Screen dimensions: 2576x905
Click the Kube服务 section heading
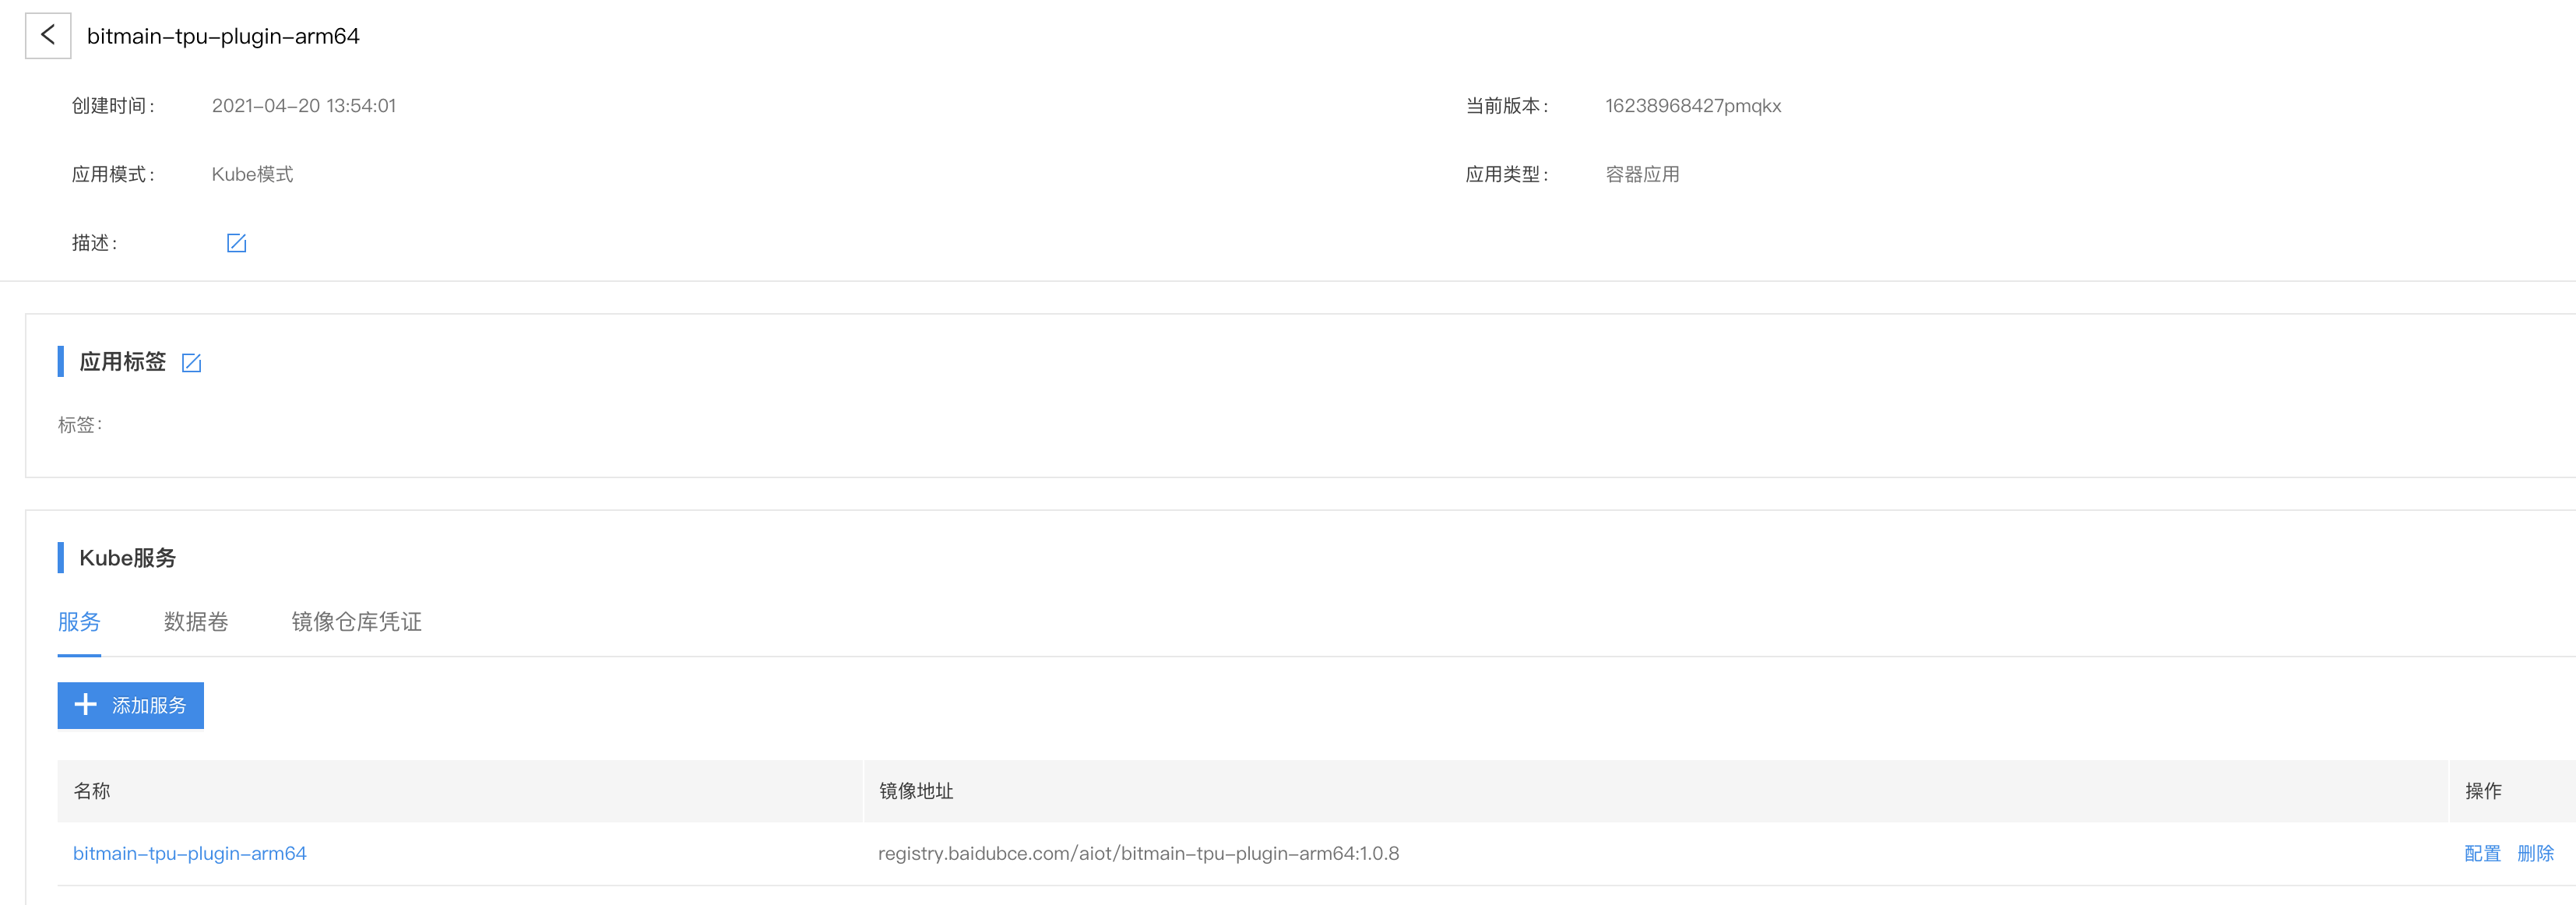pos(128,558)
